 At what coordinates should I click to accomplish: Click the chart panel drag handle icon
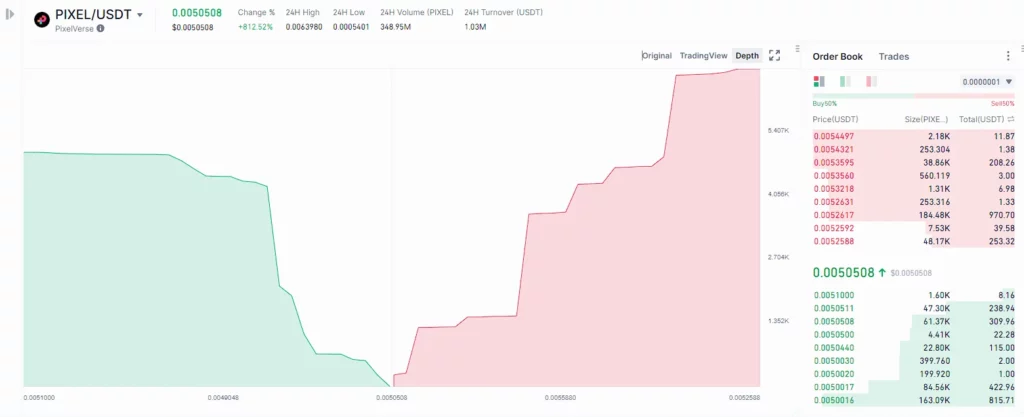click(797, 48)
